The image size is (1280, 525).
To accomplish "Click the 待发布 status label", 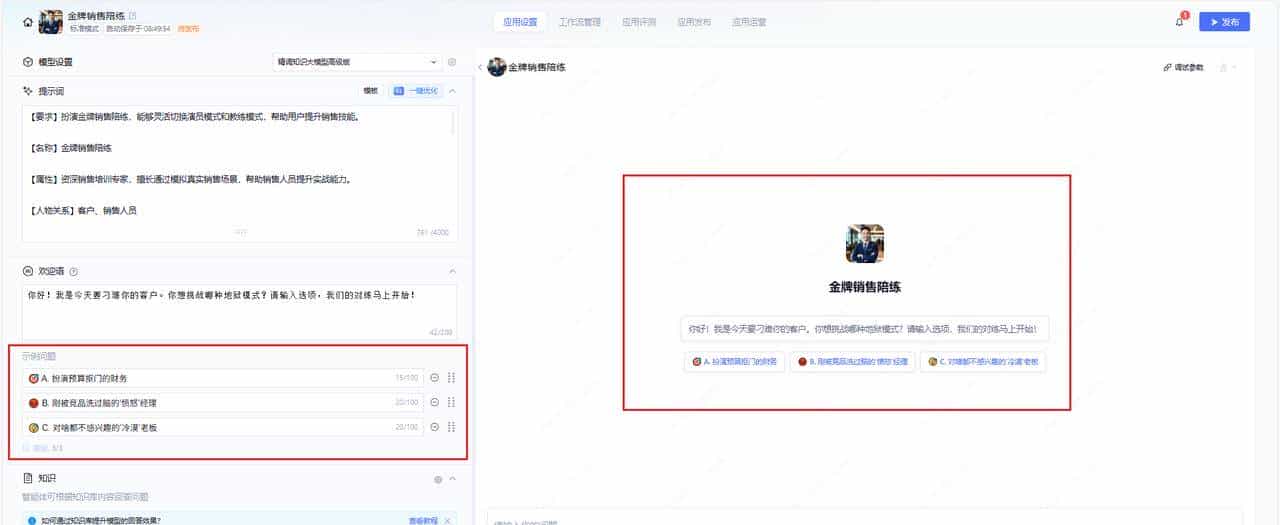I will coord(189,29).
